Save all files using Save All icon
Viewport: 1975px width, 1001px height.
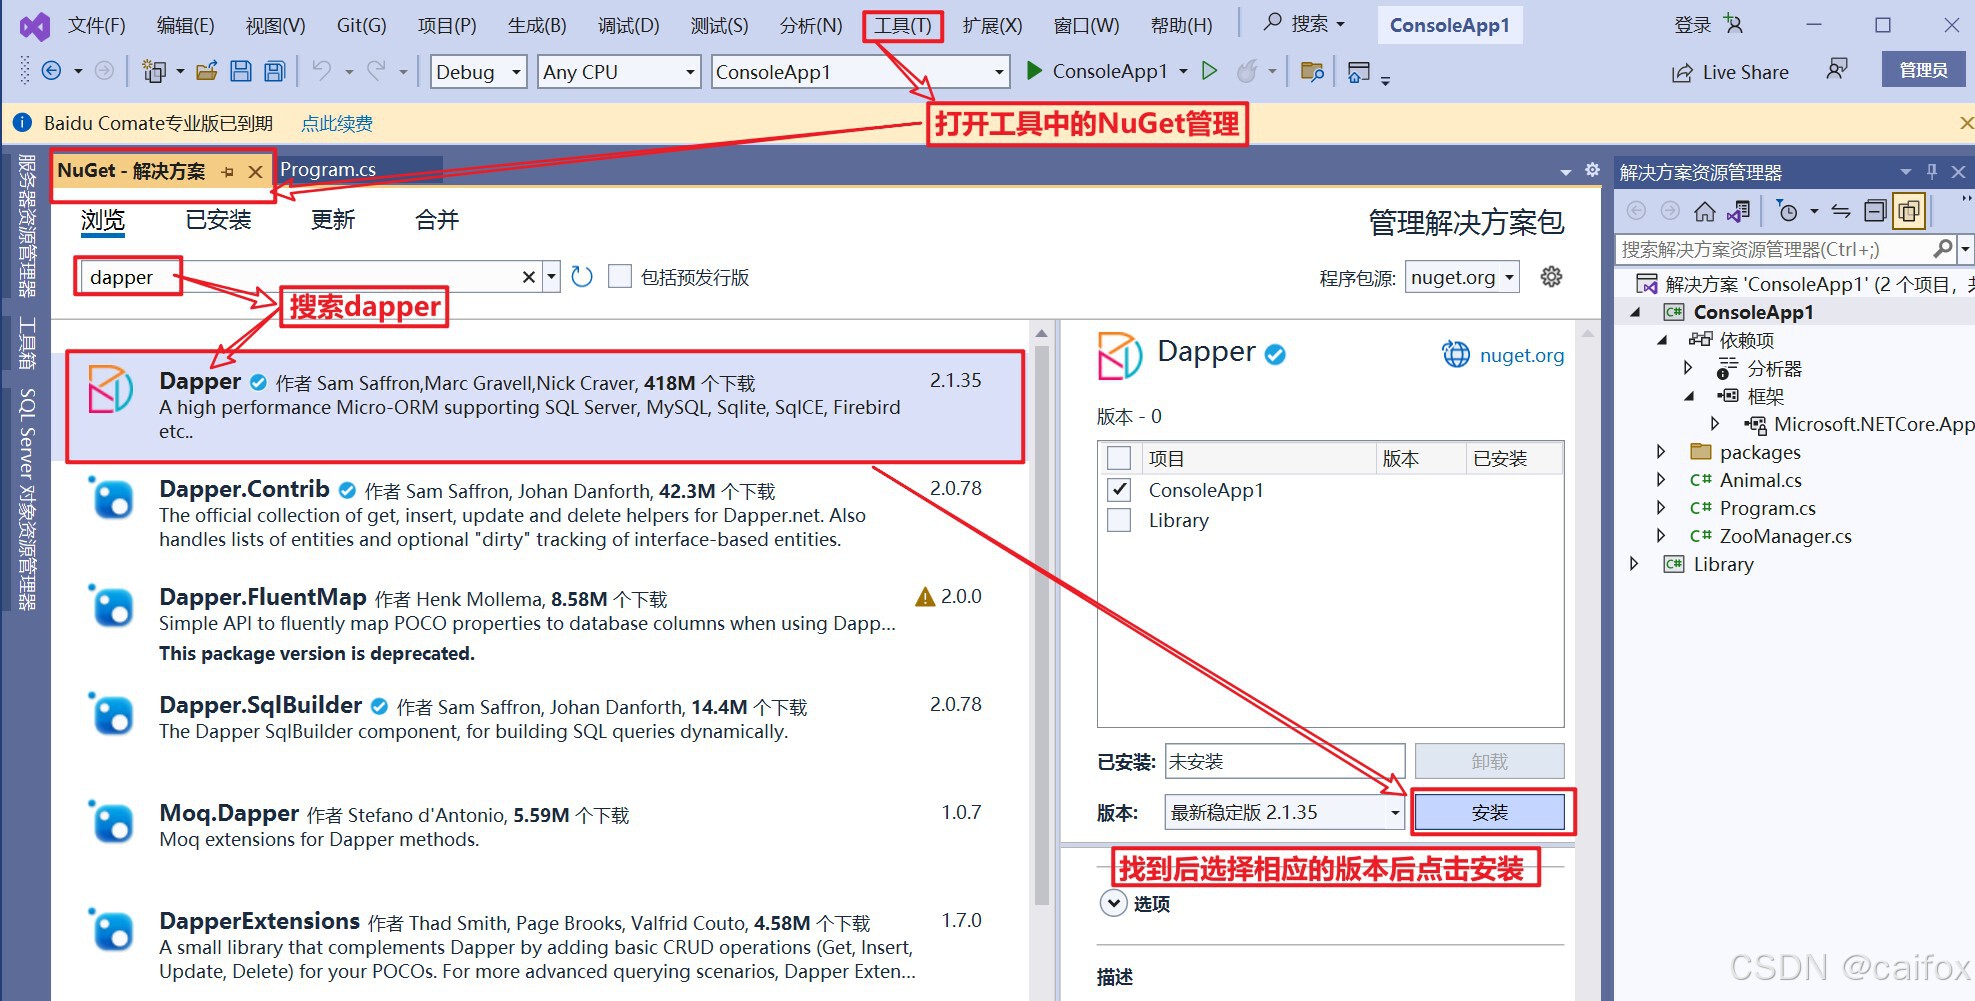coord(272,71)
